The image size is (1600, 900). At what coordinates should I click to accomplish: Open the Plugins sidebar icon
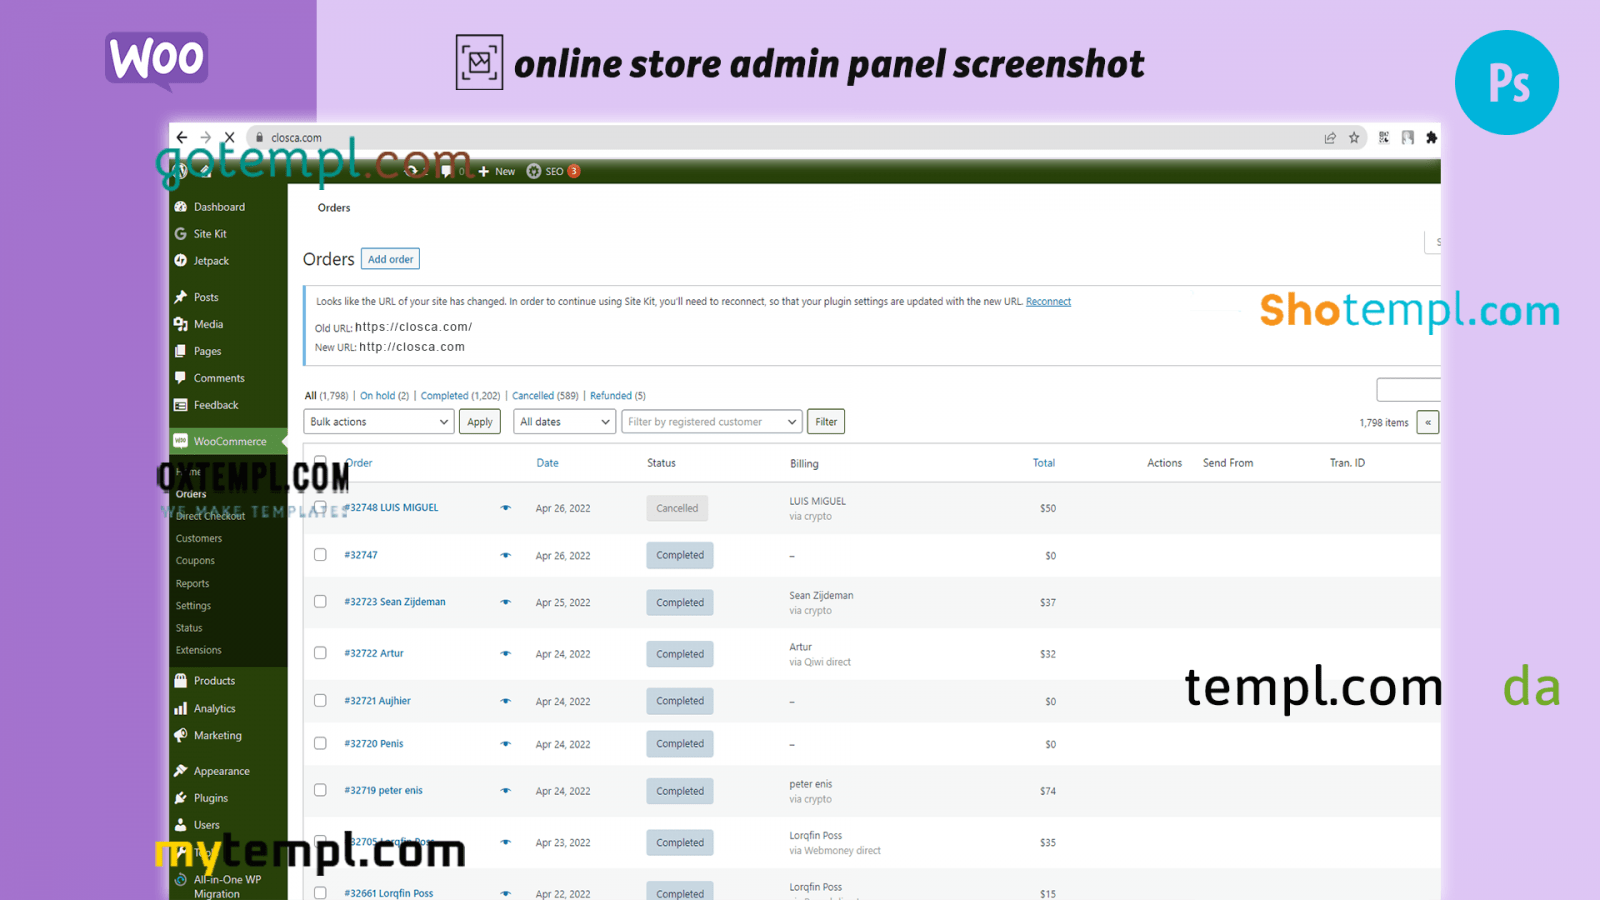(x=181, y=798)
